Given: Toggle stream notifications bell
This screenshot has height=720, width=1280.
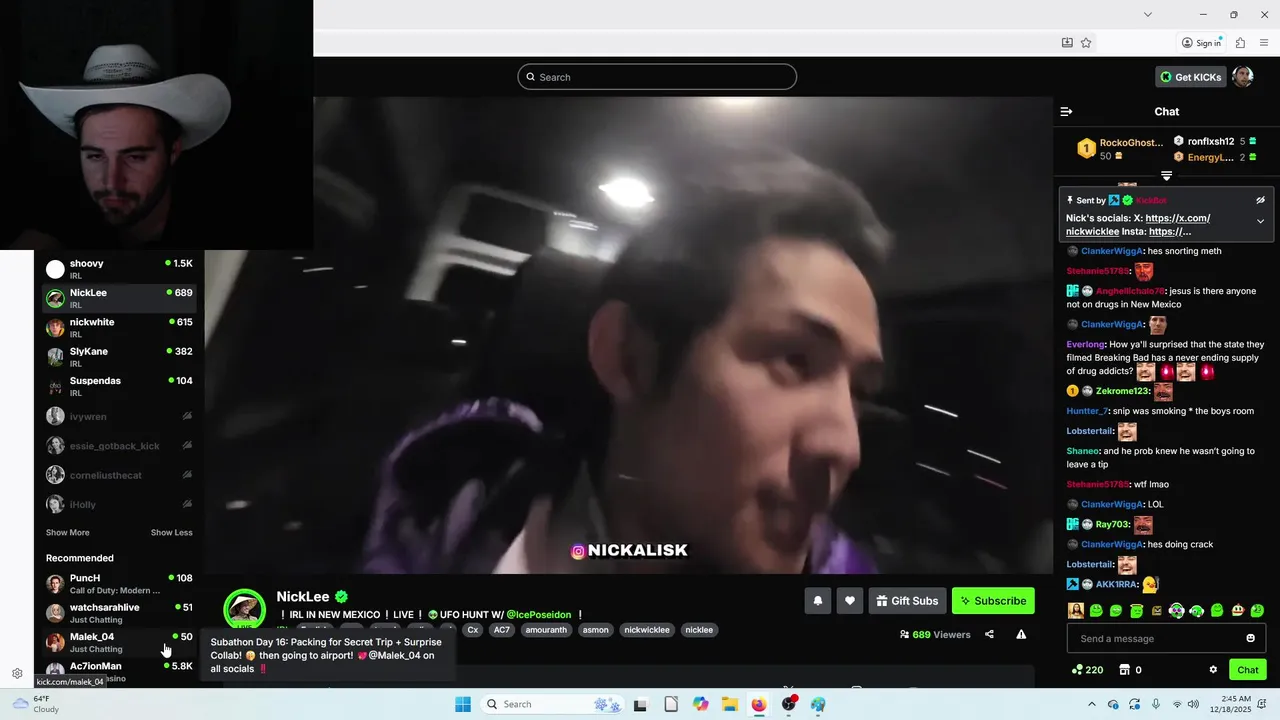Looking at the screenshot, I should click(x=817, y=601).
